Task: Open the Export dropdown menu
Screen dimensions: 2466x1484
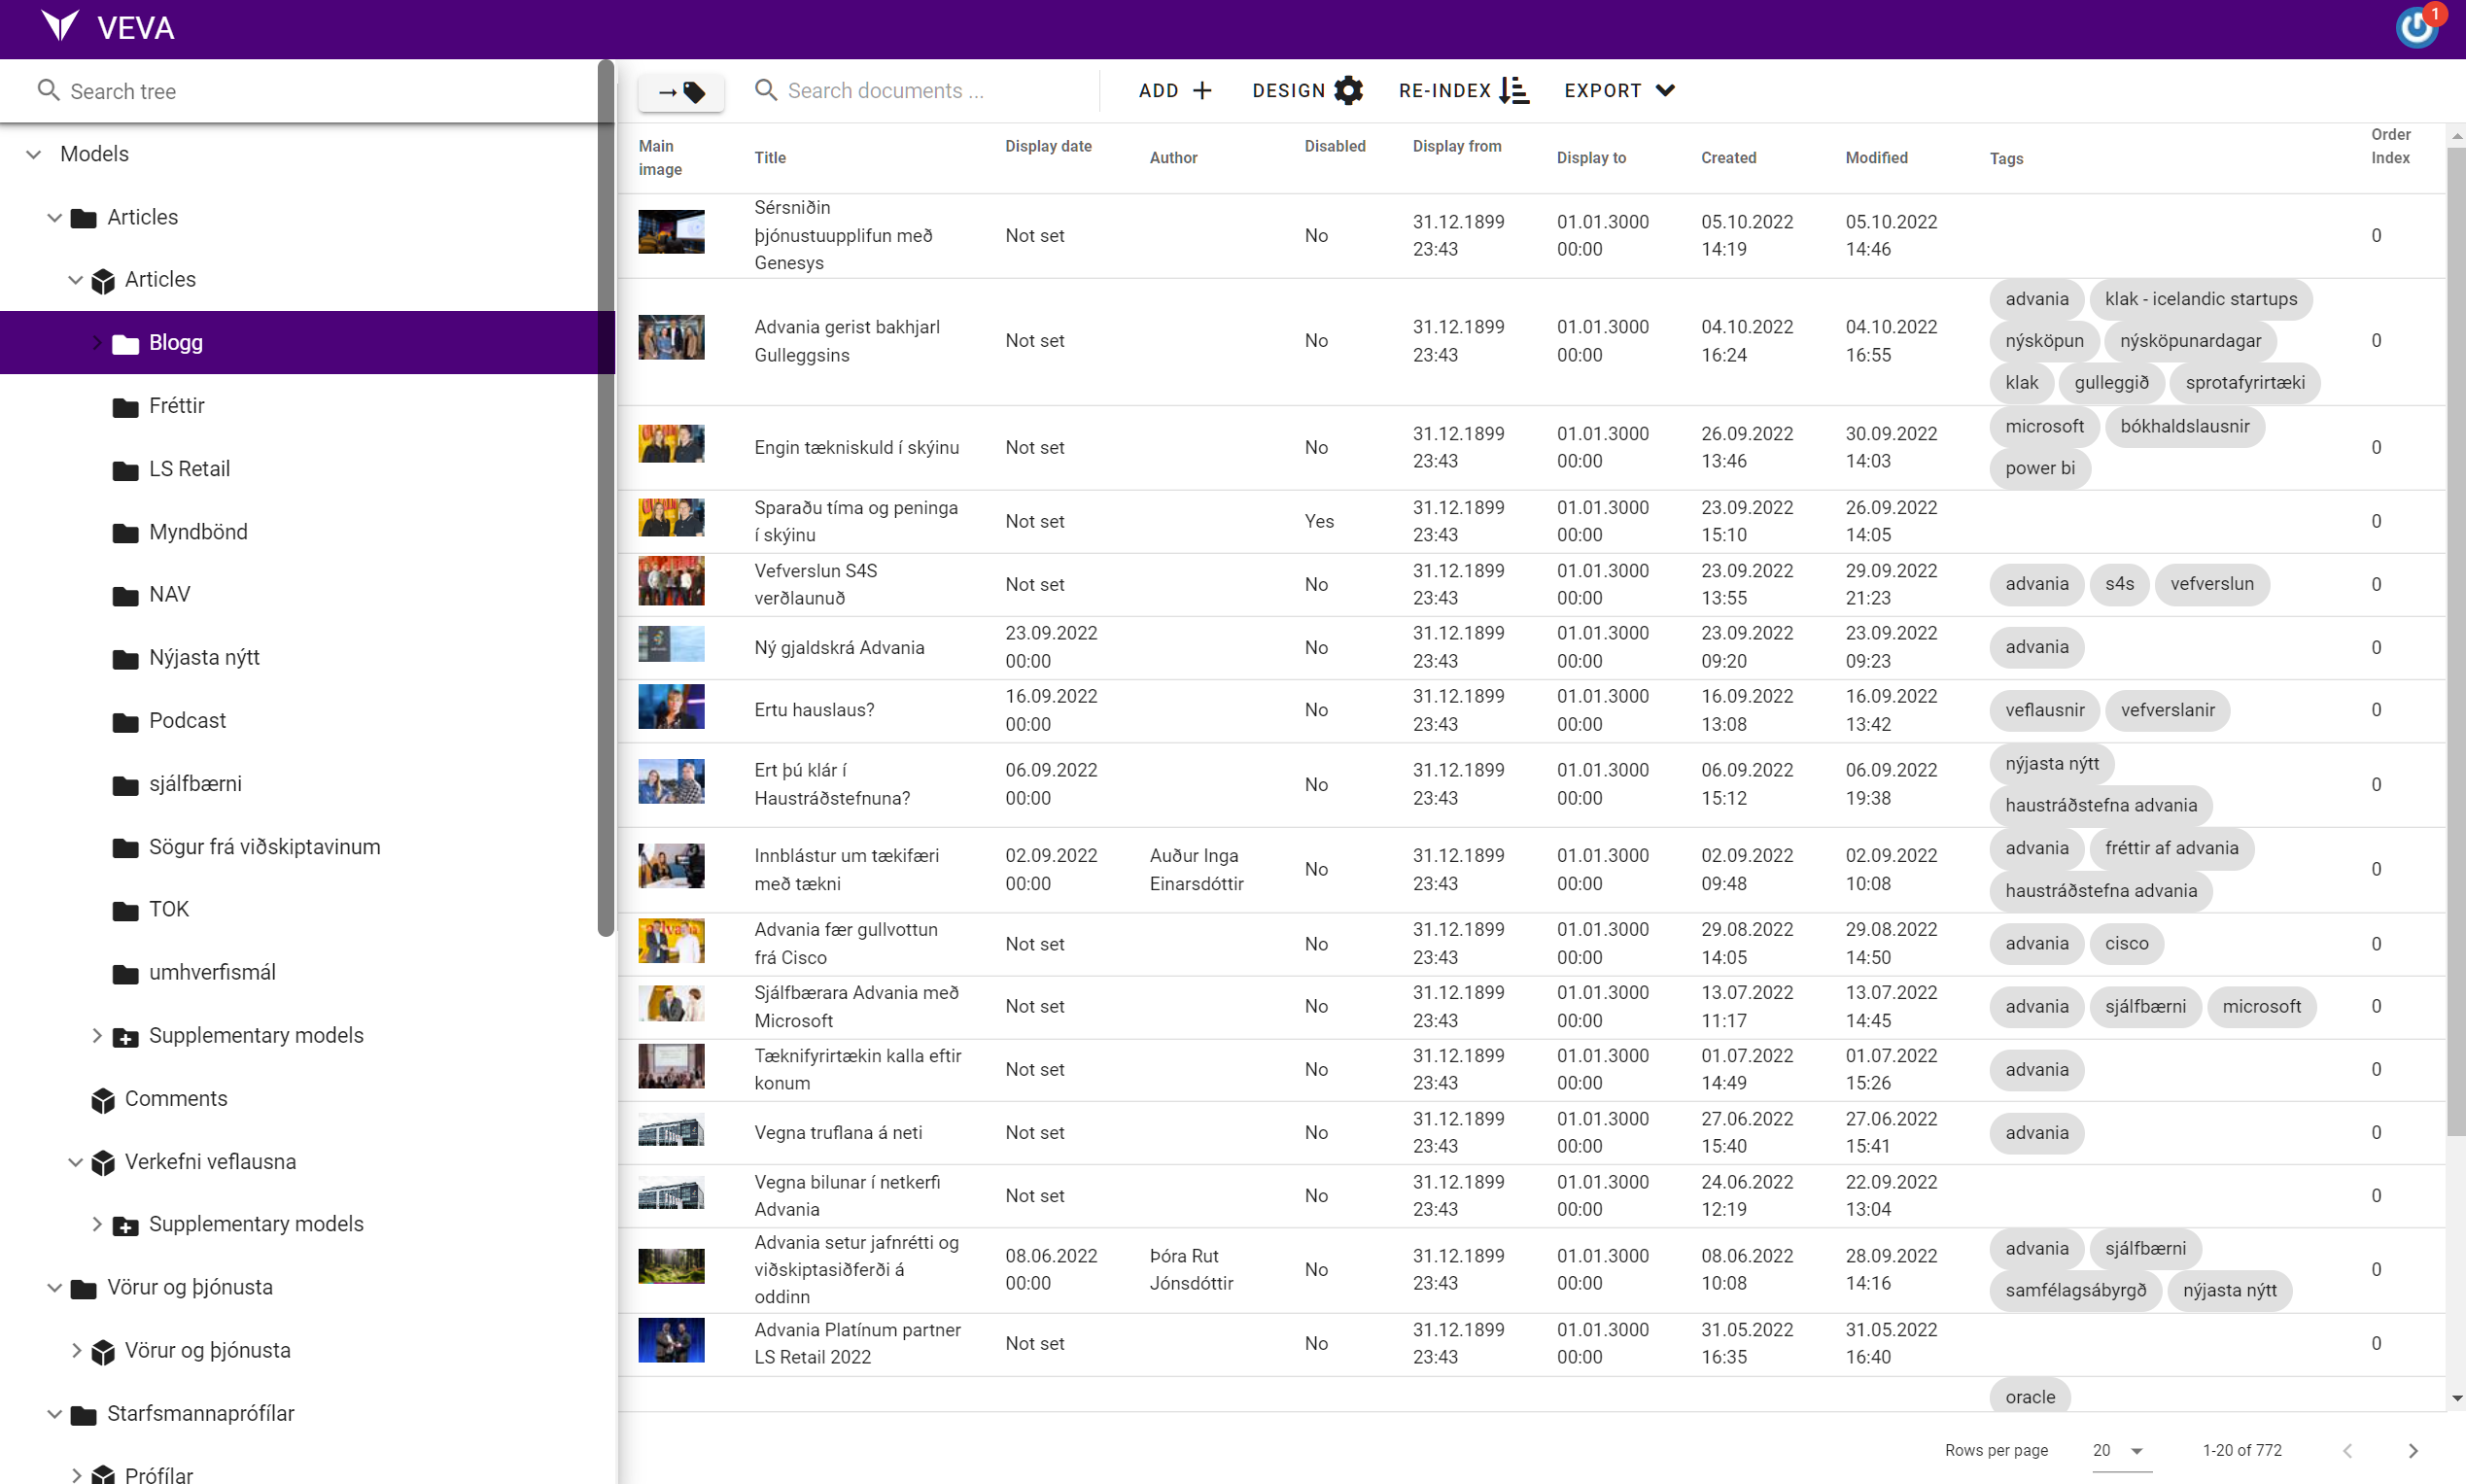Action: pyautogui.click(x=1619, y=91)
